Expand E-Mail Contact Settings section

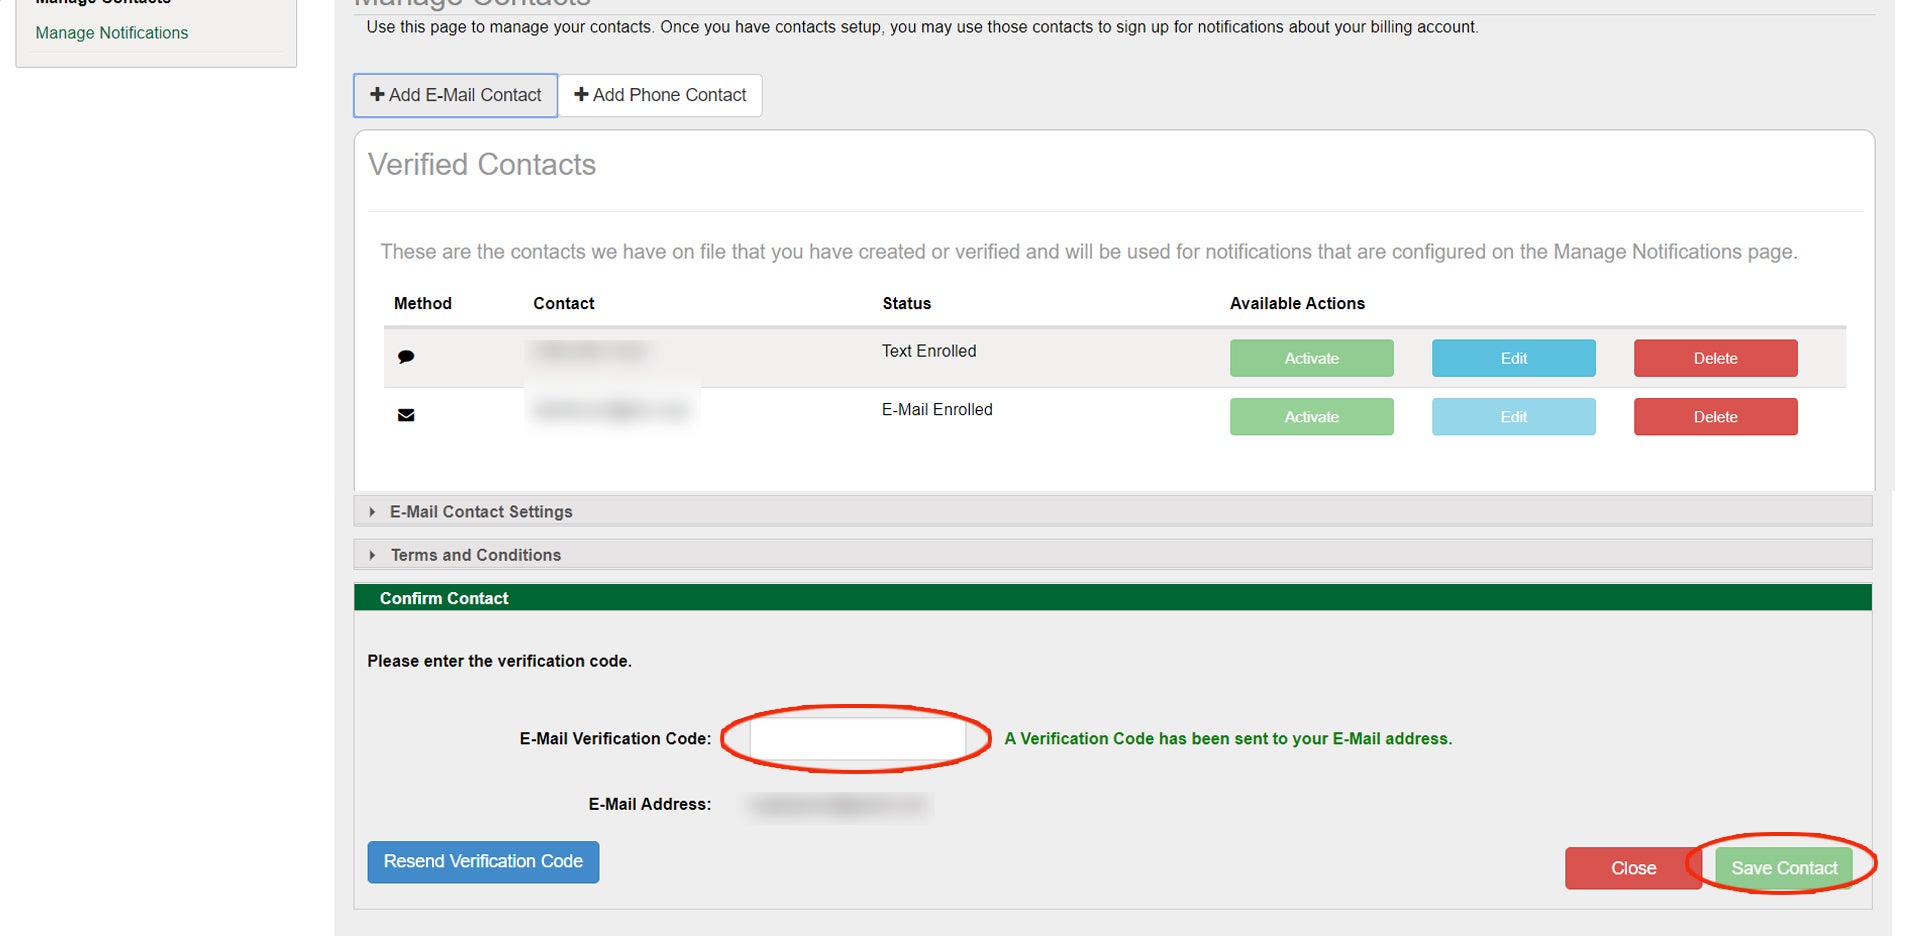(1112, 511)
